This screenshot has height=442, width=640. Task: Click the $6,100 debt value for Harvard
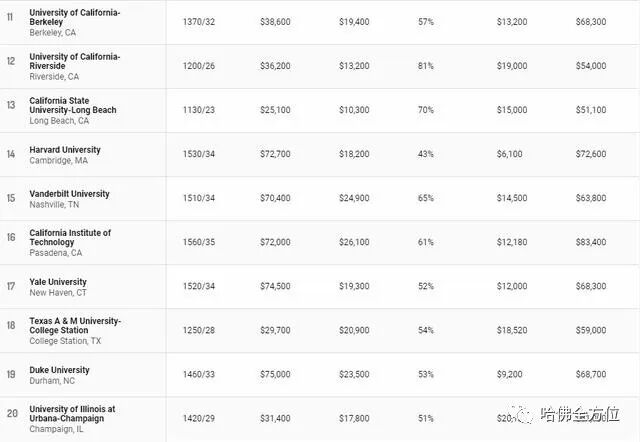point(511,154)
